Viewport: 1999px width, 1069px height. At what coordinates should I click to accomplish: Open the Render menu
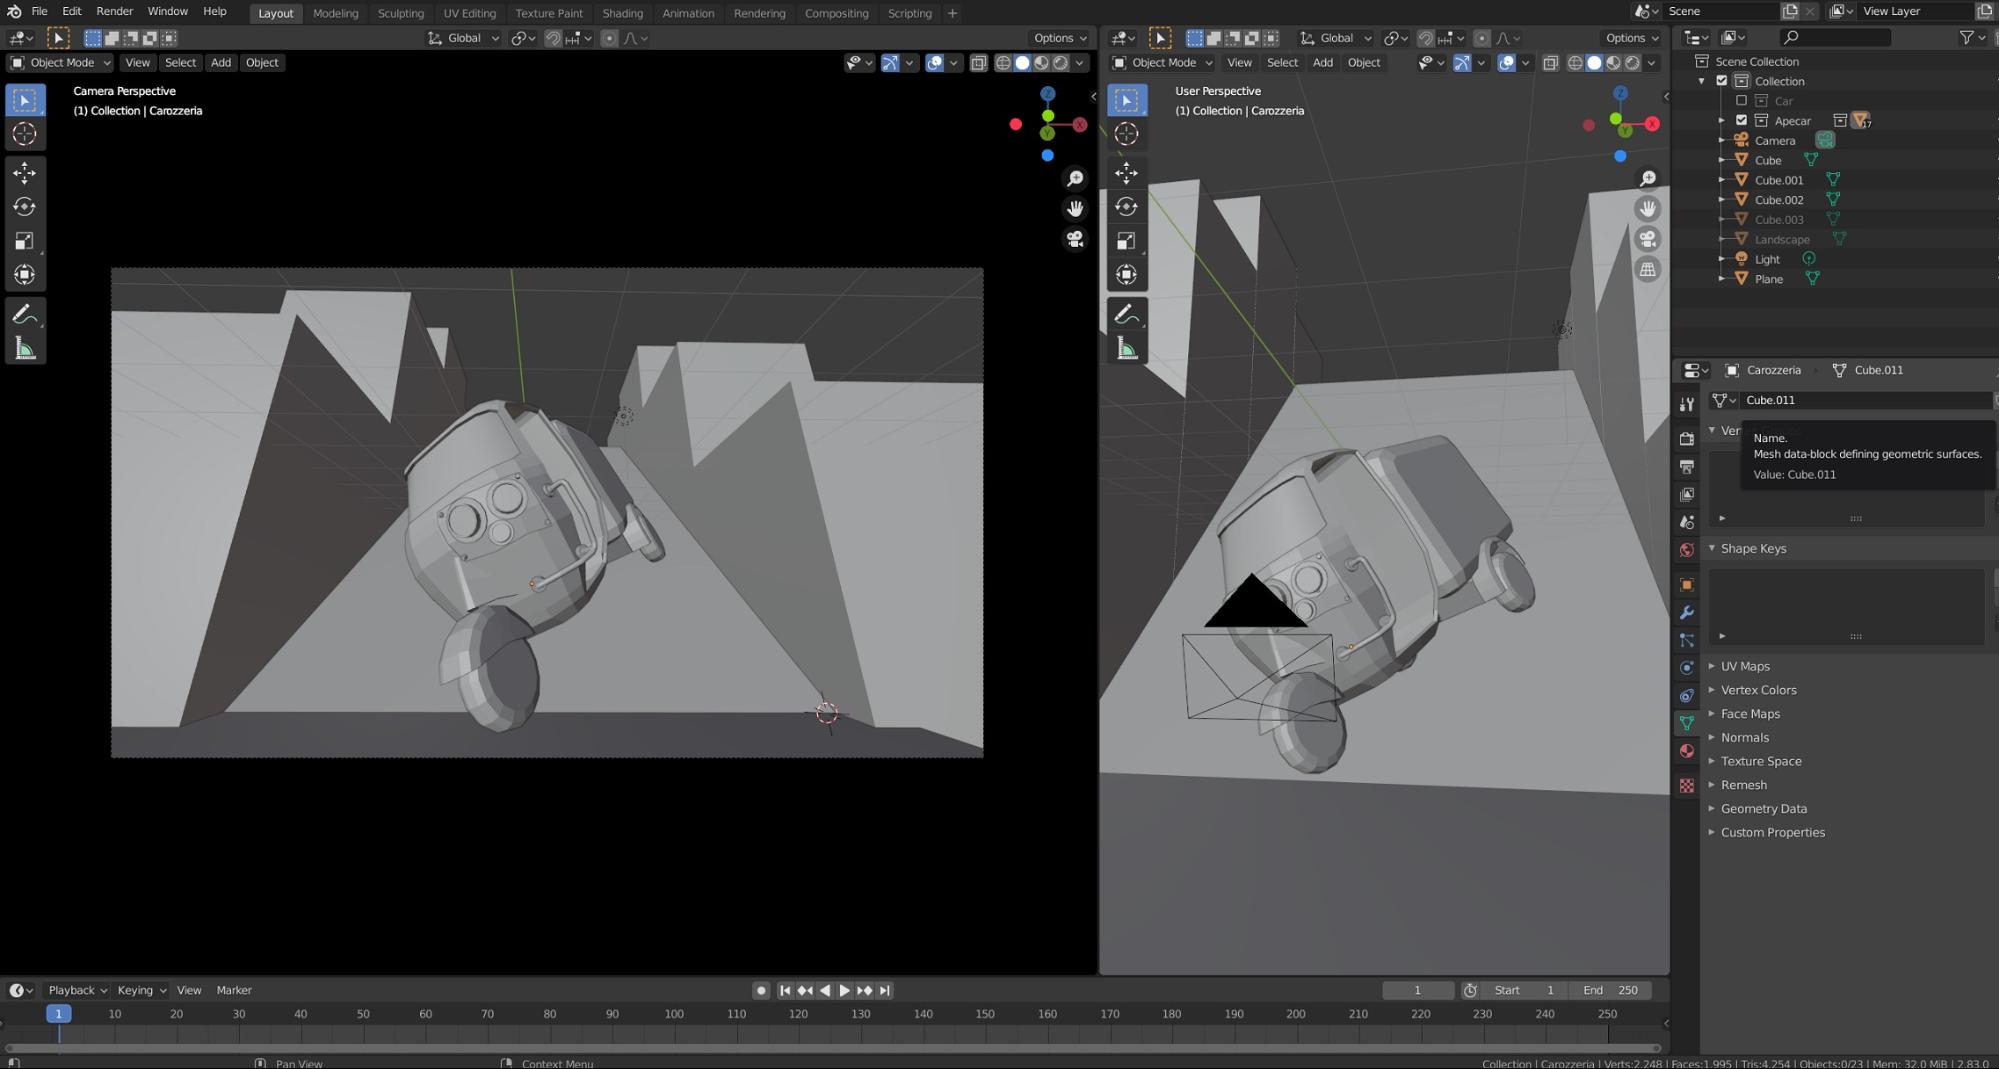(x=114, y=11)
